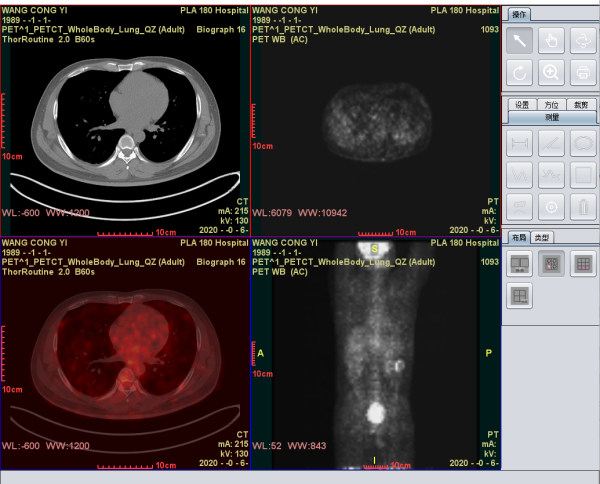
Task: Activate the magnifier zoom tool
Action: (551, 72)
